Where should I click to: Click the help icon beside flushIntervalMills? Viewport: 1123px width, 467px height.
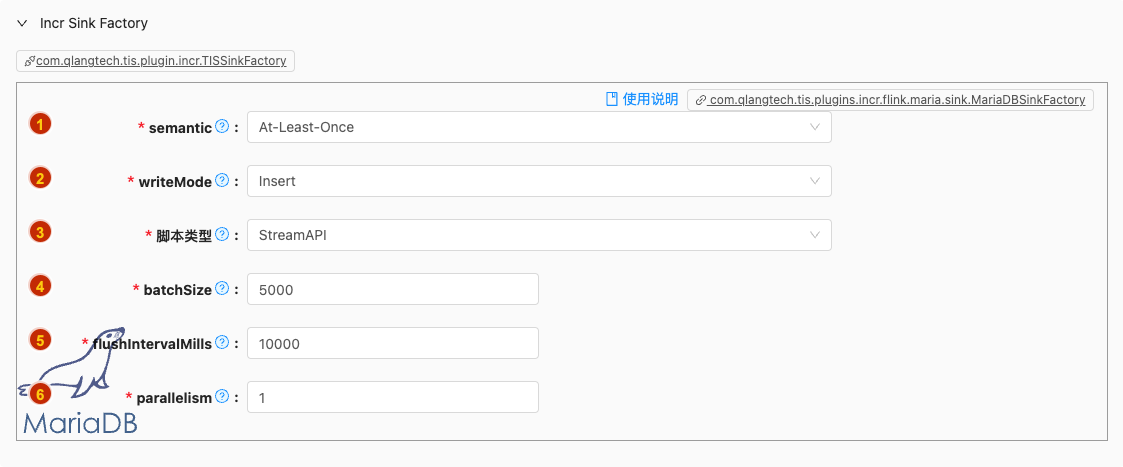coord(222,343)
